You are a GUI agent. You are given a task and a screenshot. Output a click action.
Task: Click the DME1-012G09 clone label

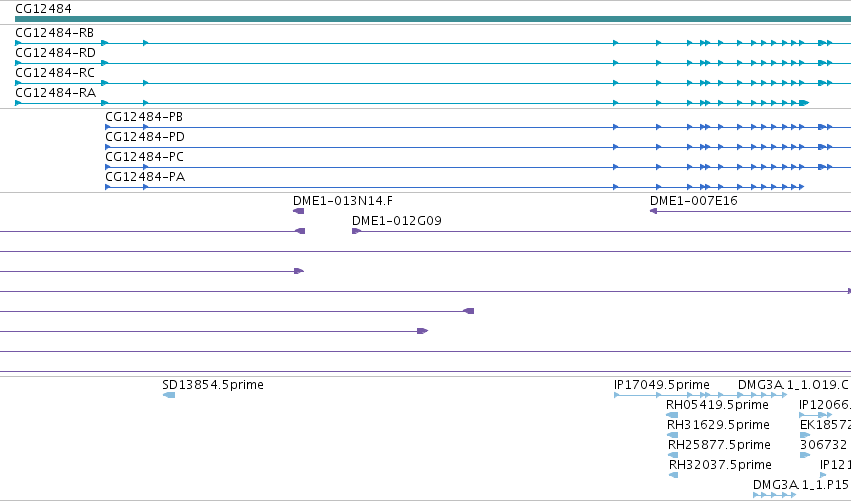[397, 221]
